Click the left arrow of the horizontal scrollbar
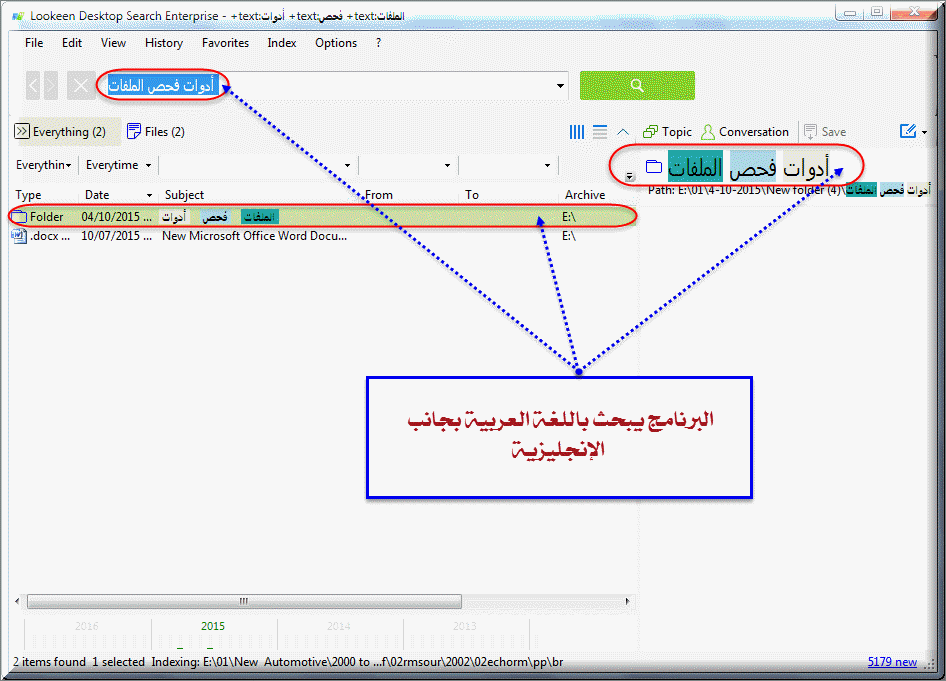Viewport: 946px width, 681px height. 17,601
